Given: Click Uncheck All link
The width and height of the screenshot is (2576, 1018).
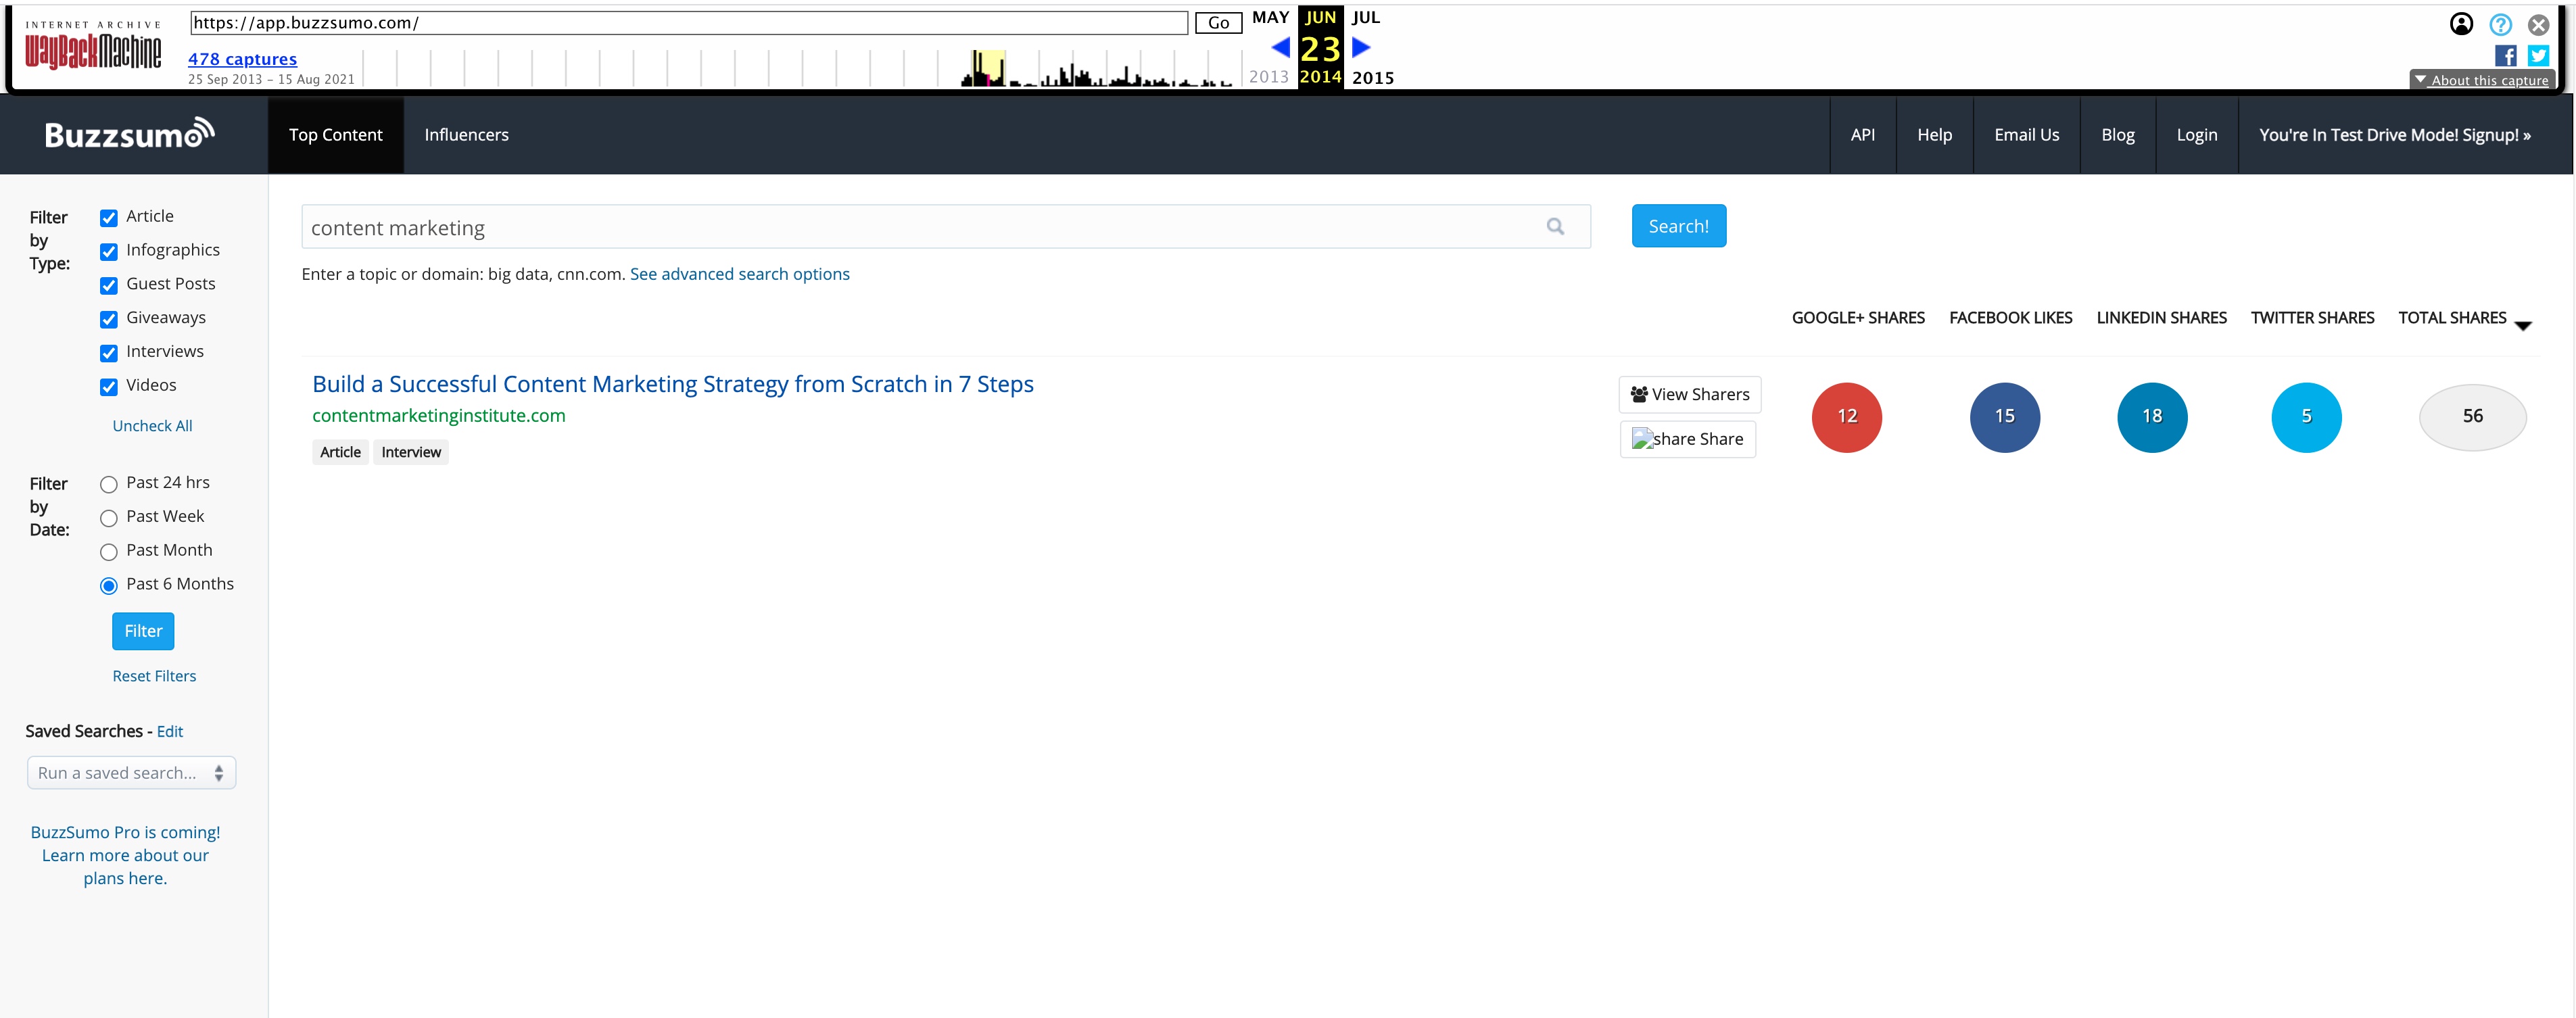Looking at the screenshot, I should point(152,426).
